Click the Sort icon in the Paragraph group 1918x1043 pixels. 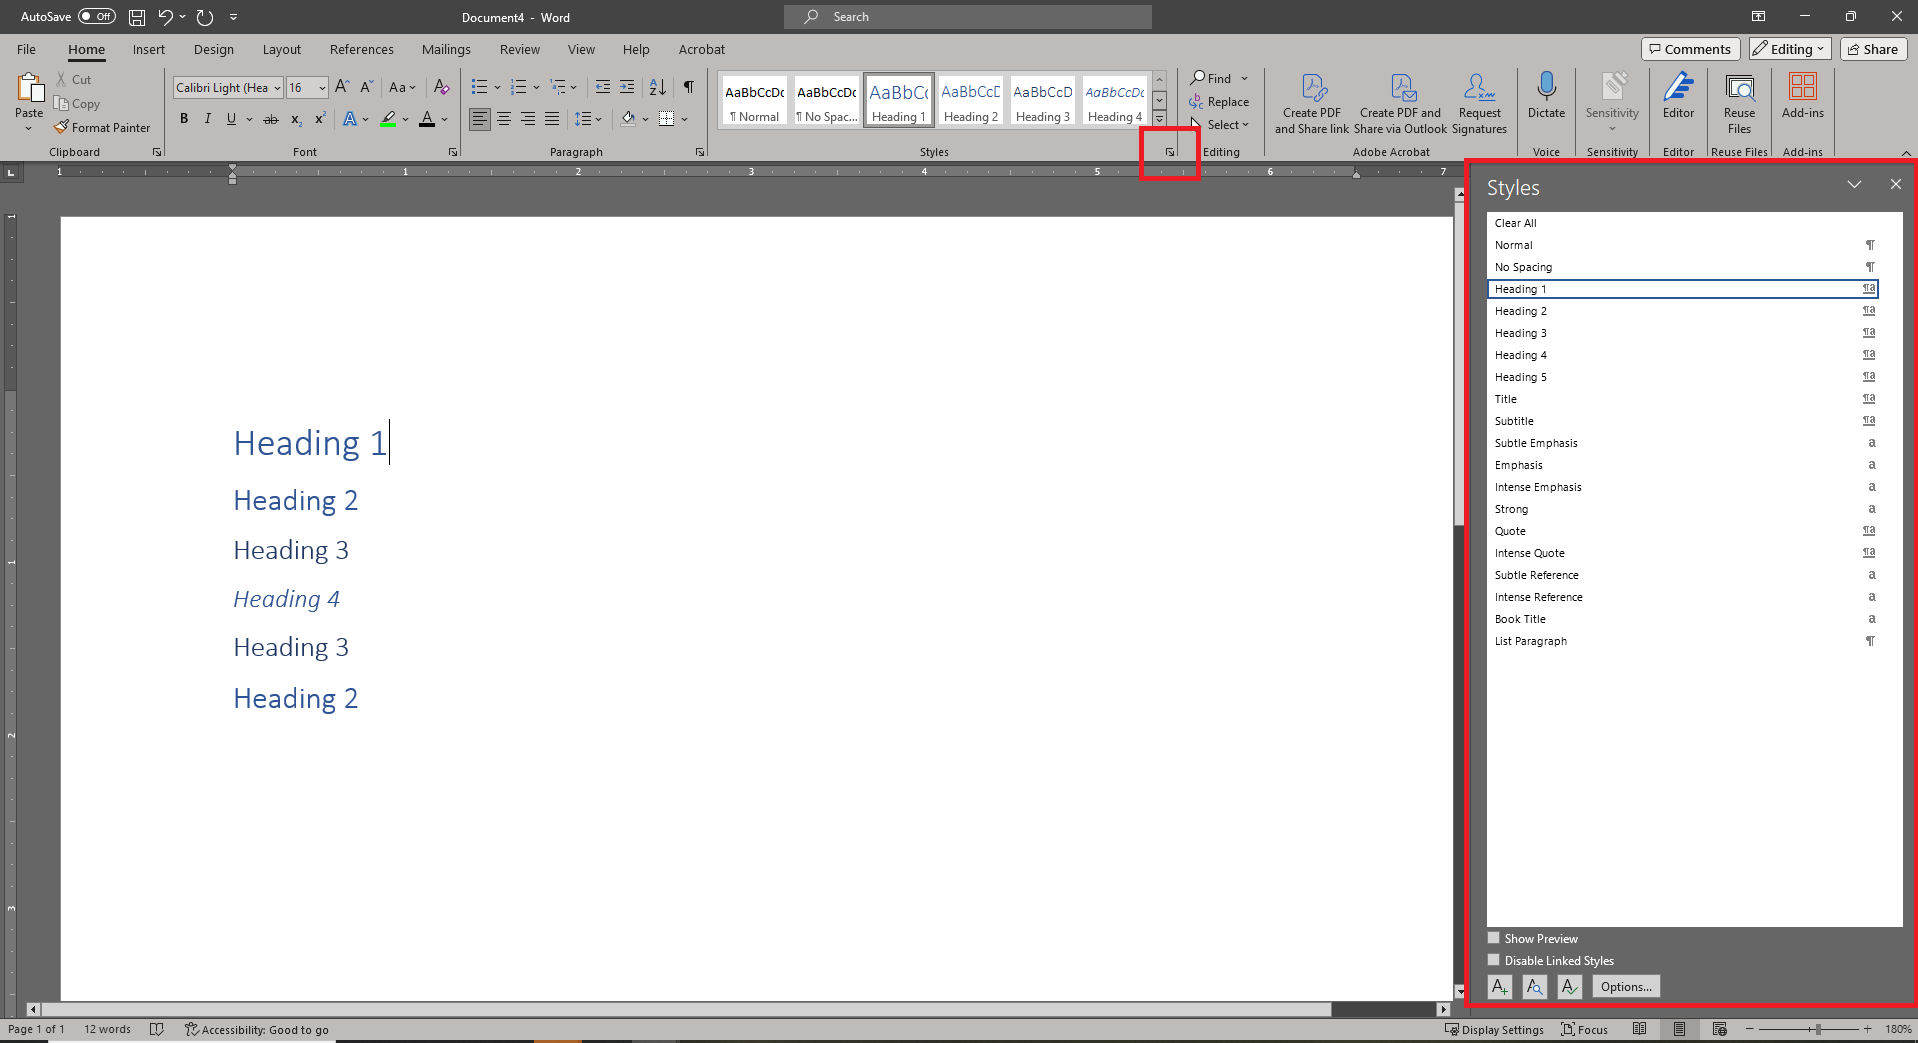(657, 87)
